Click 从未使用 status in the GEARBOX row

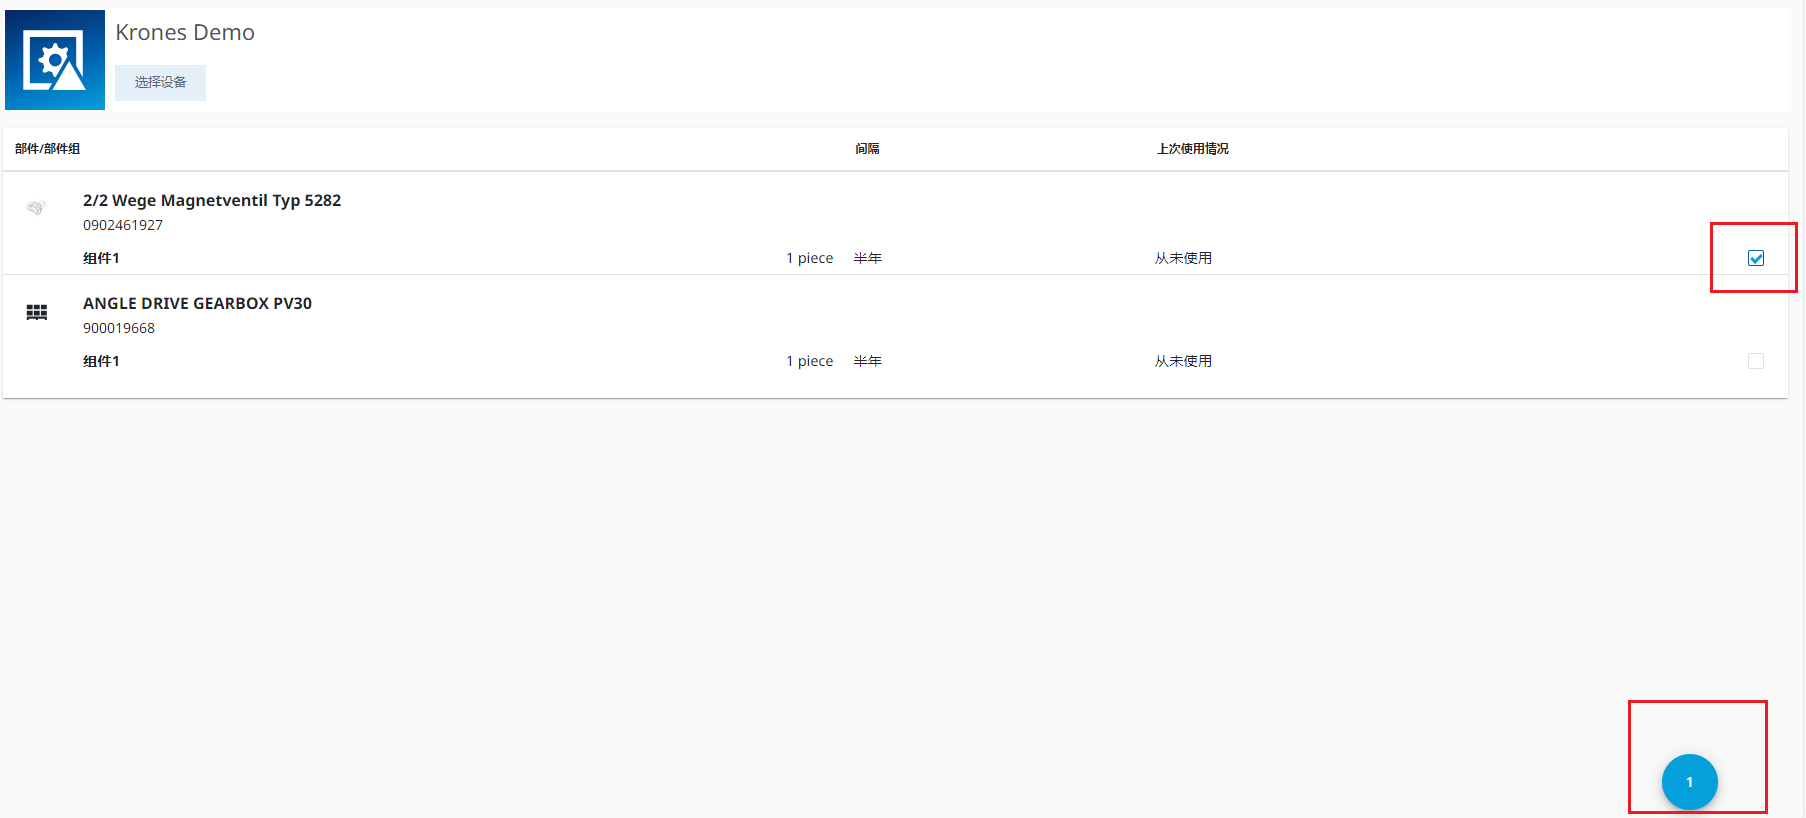pos(1183,362)
